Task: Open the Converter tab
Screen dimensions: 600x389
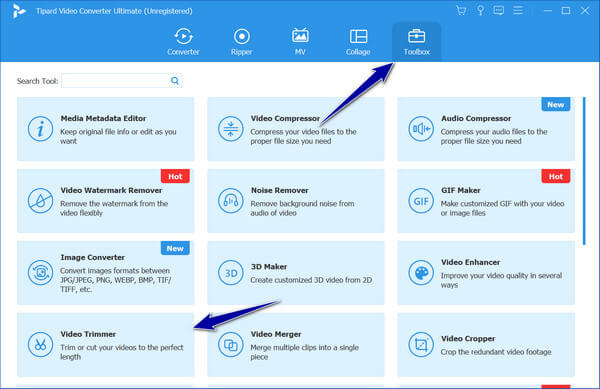Action: point(183,42)
